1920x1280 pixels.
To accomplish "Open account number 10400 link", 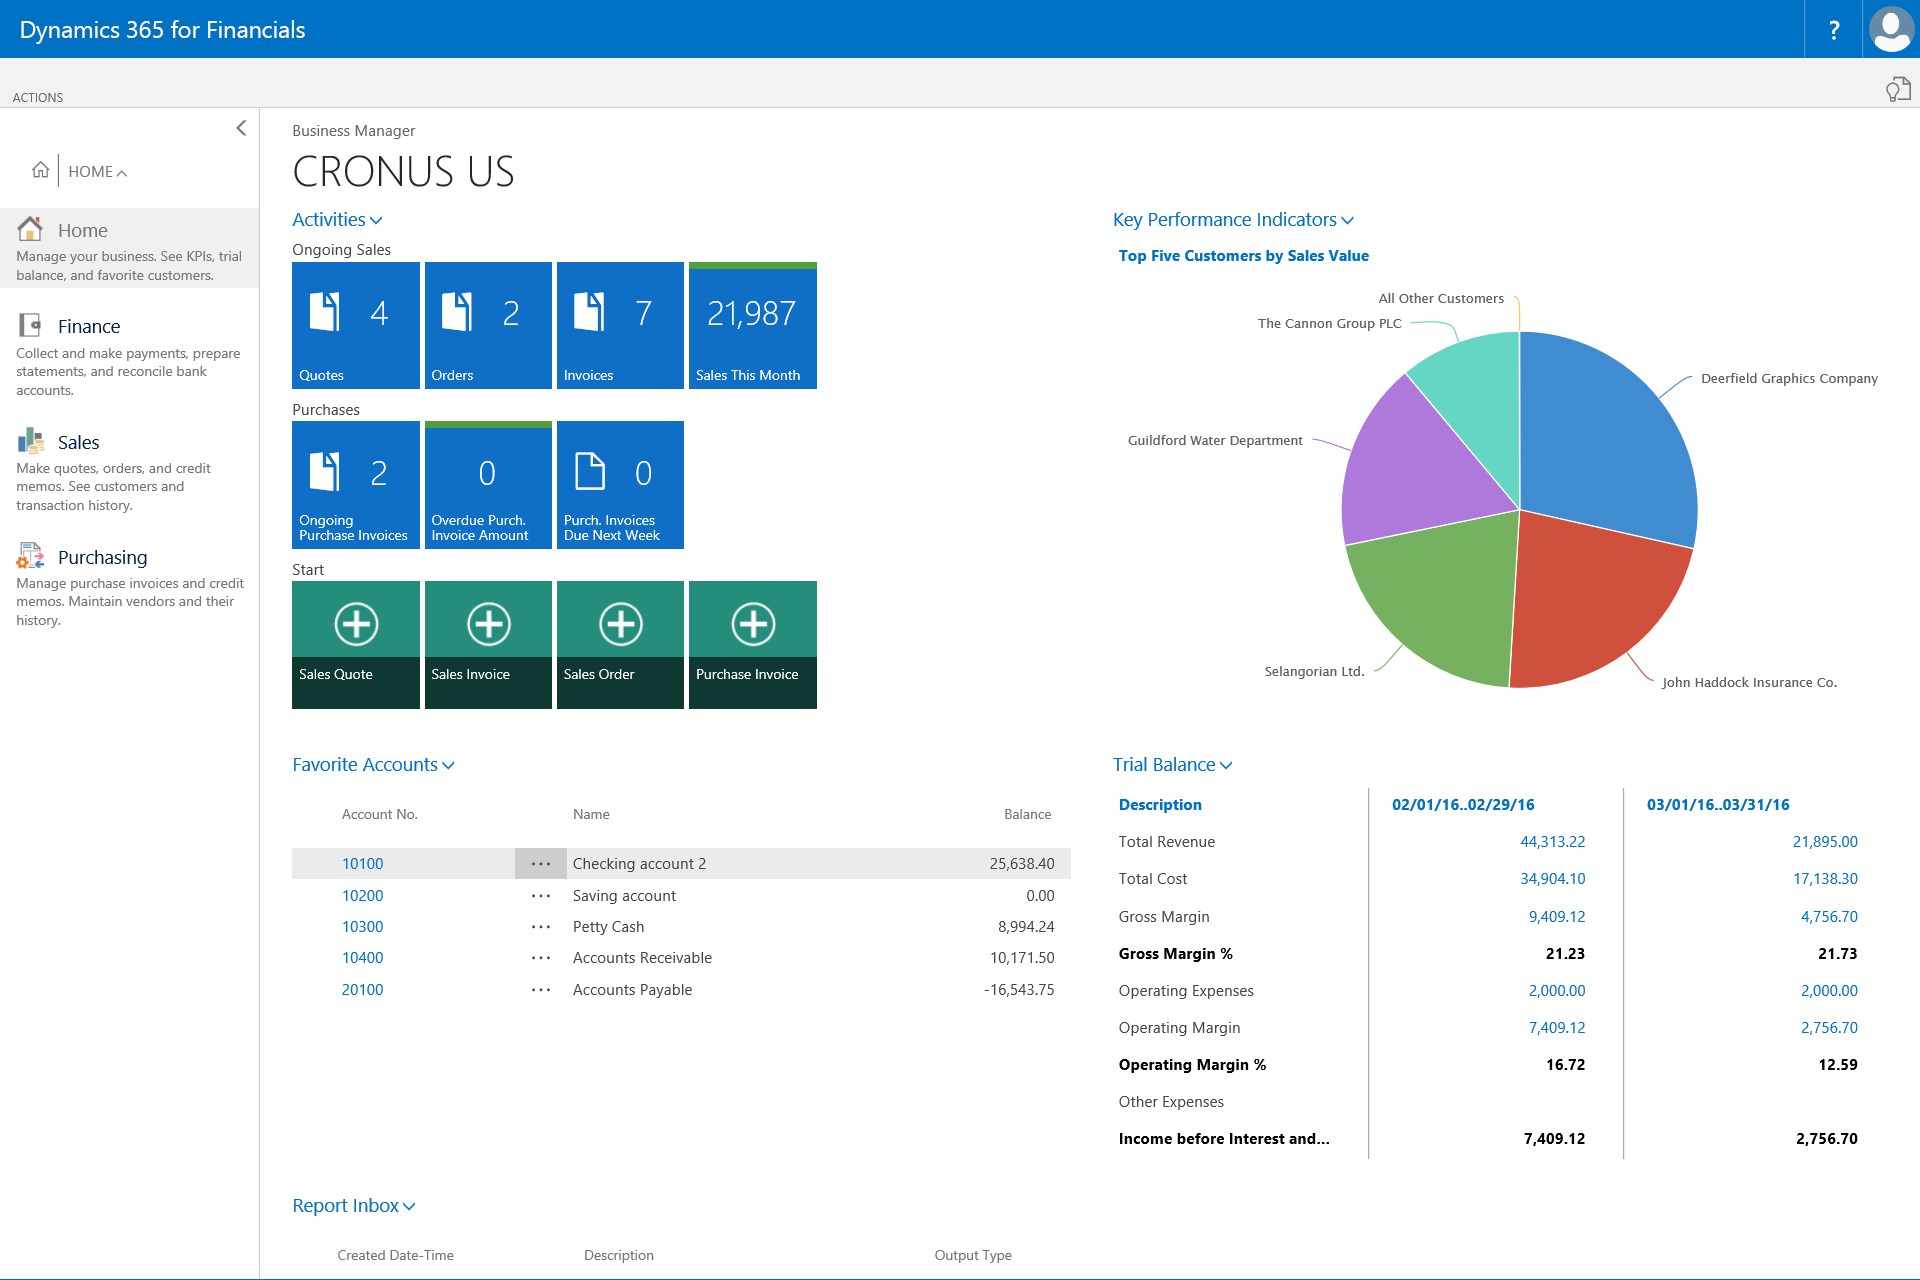I will click(x=362, y=958).
